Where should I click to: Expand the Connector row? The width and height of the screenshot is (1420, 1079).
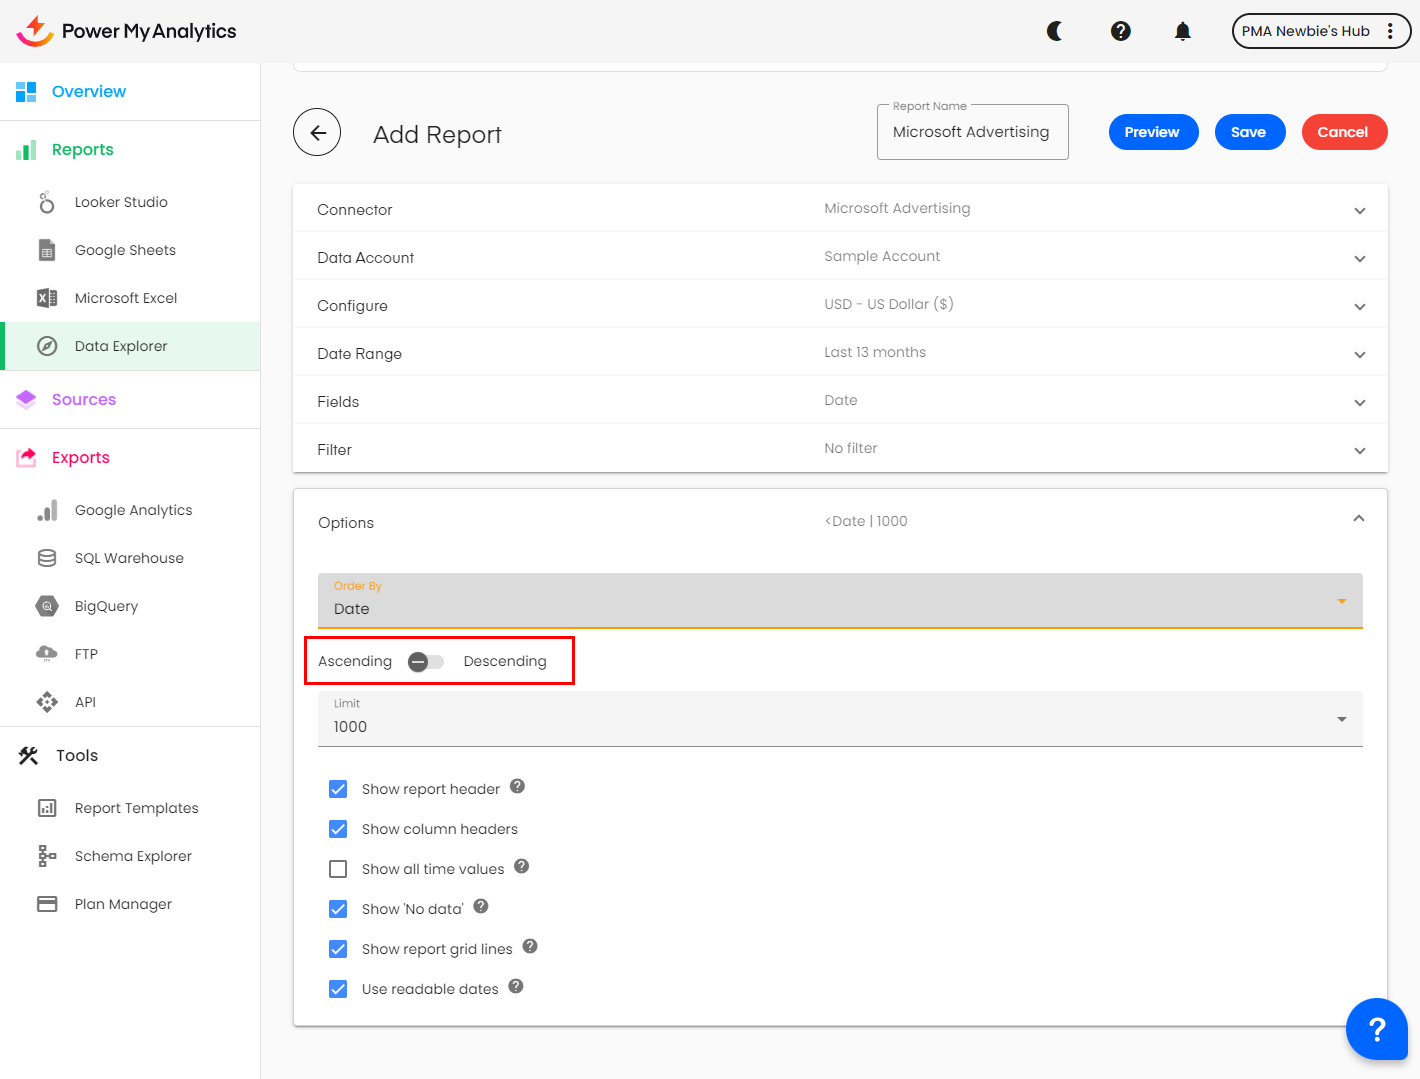coord(1359,210)
